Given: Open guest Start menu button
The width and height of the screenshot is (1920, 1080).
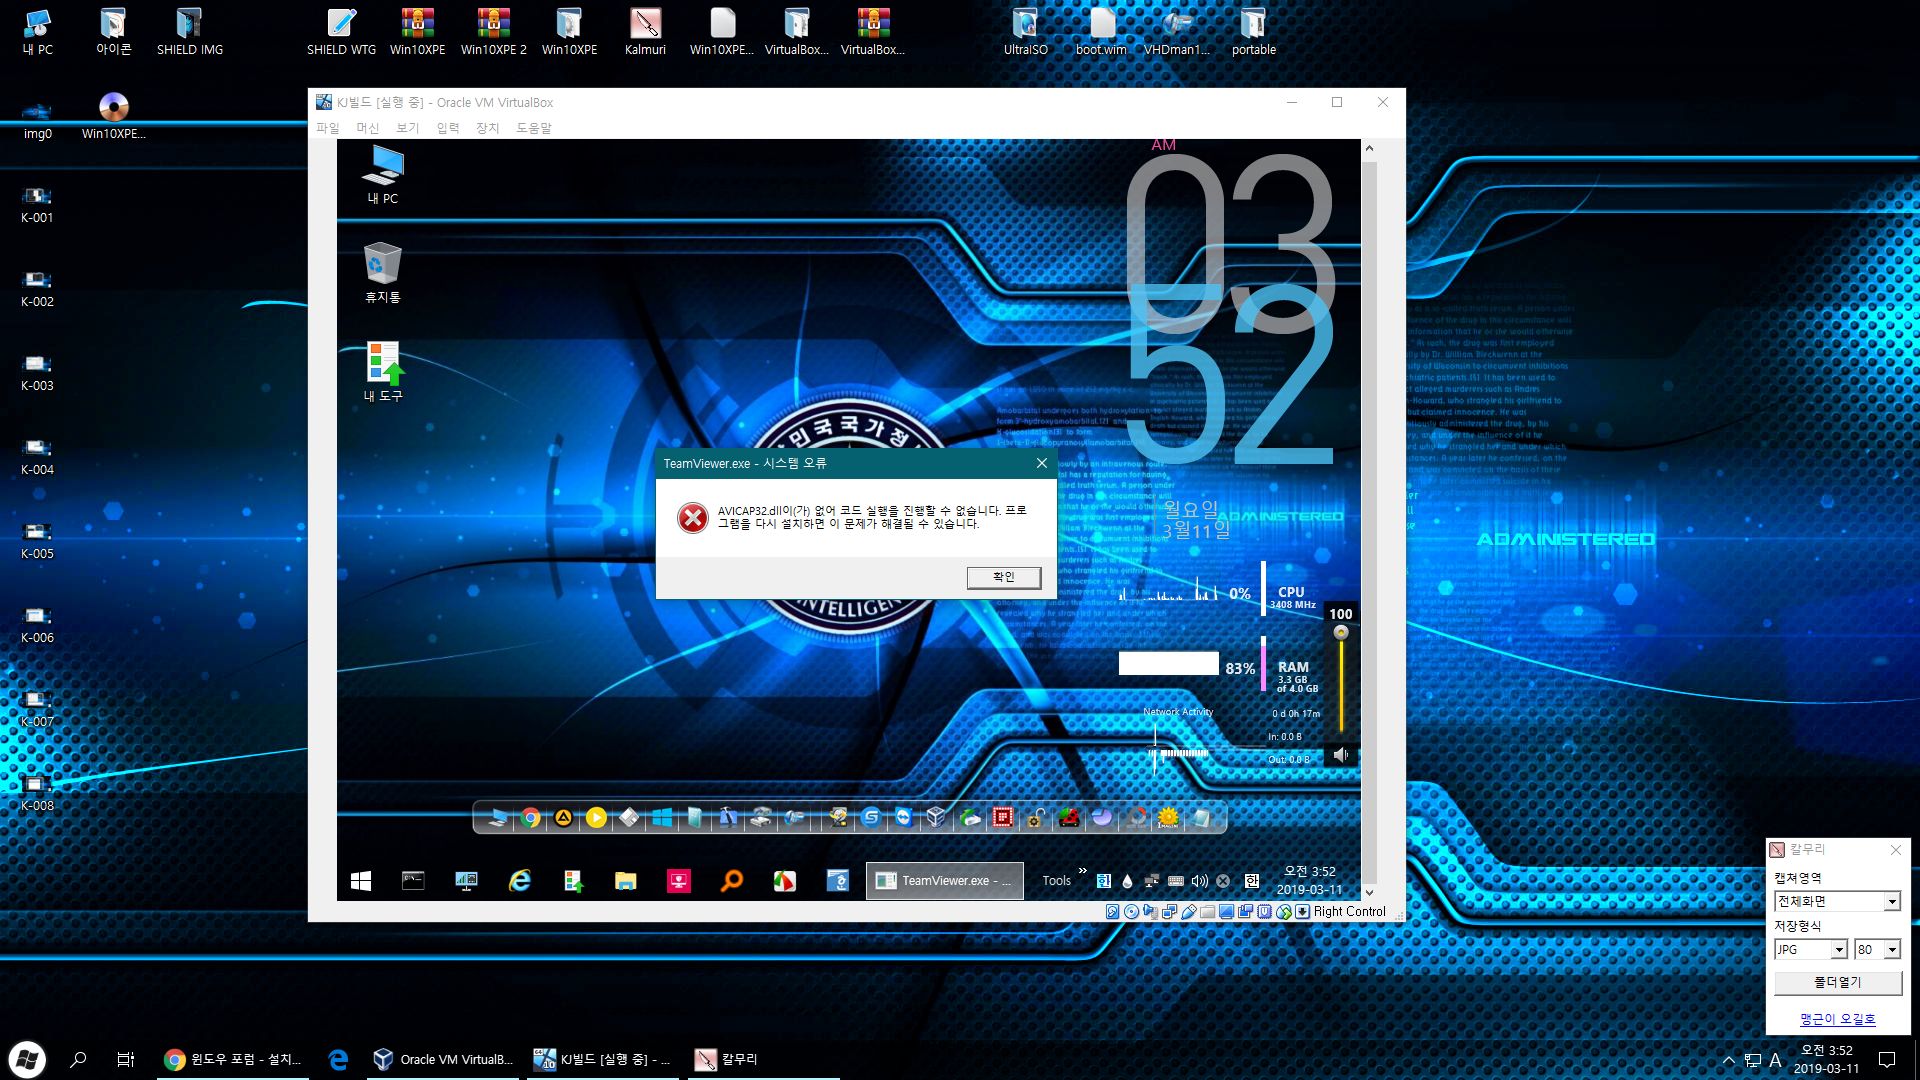Looking at the screenshot, I should [361, 880].
